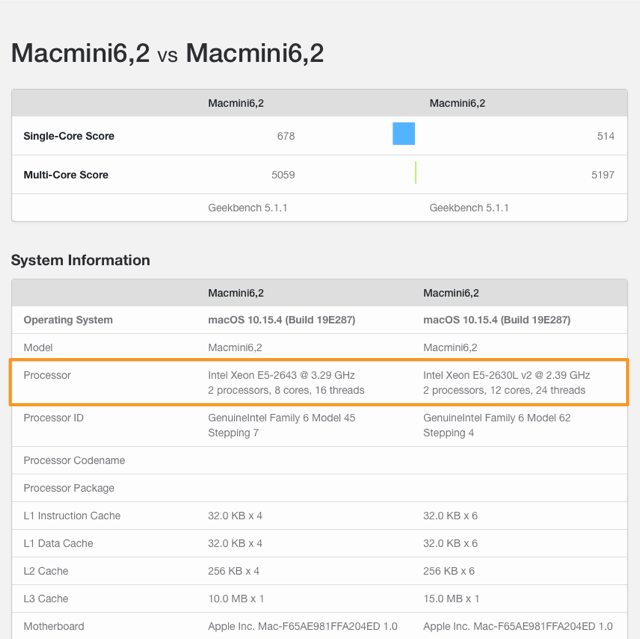Image resolution: width=640 pixels, height=639 pixels.
Task: Click the 10.0 MB x 1 L3 cache value
Action: [236, 599]
